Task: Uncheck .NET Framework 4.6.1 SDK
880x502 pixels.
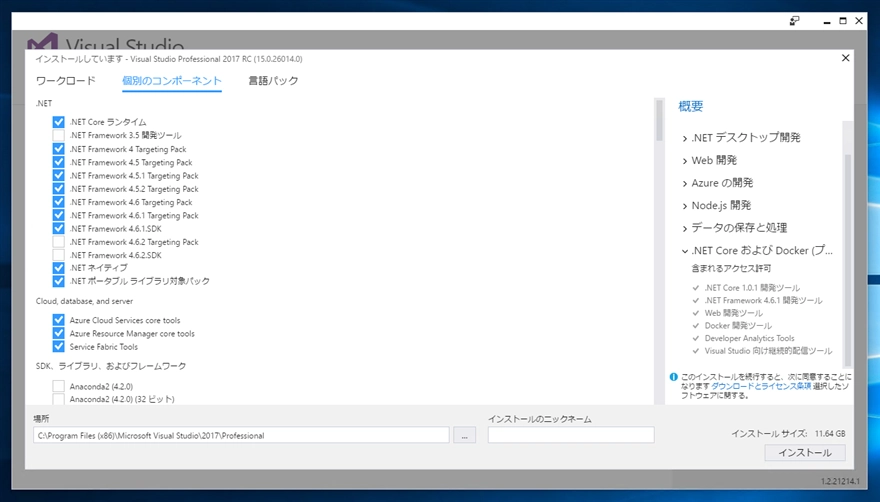Action: pos(58,229)
